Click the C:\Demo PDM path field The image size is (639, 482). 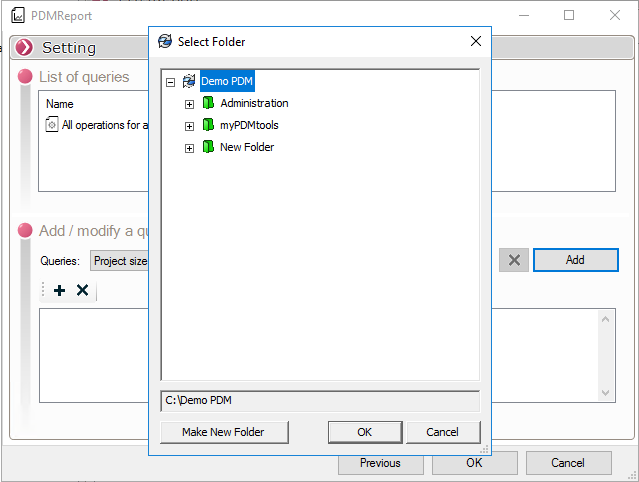[320, 401]
